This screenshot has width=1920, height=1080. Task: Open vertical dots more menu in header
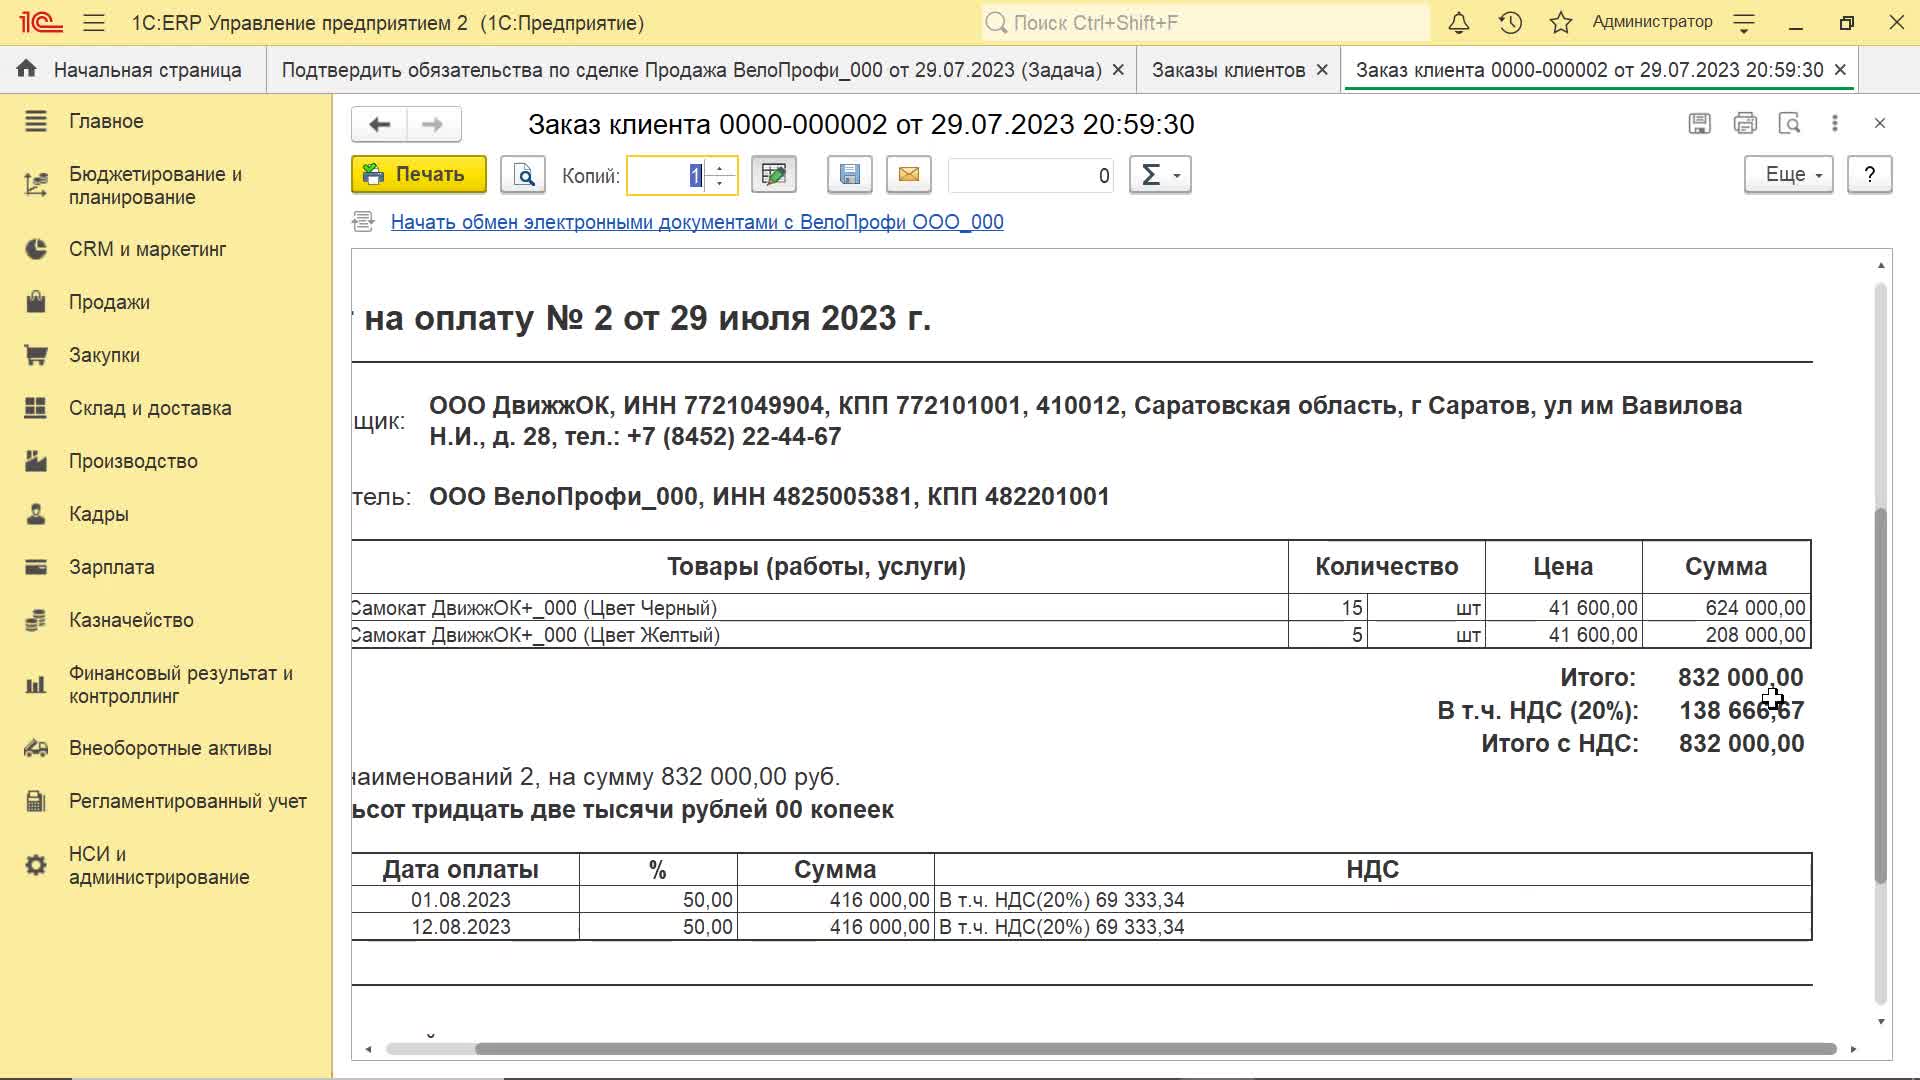(x=1834, y=123)
